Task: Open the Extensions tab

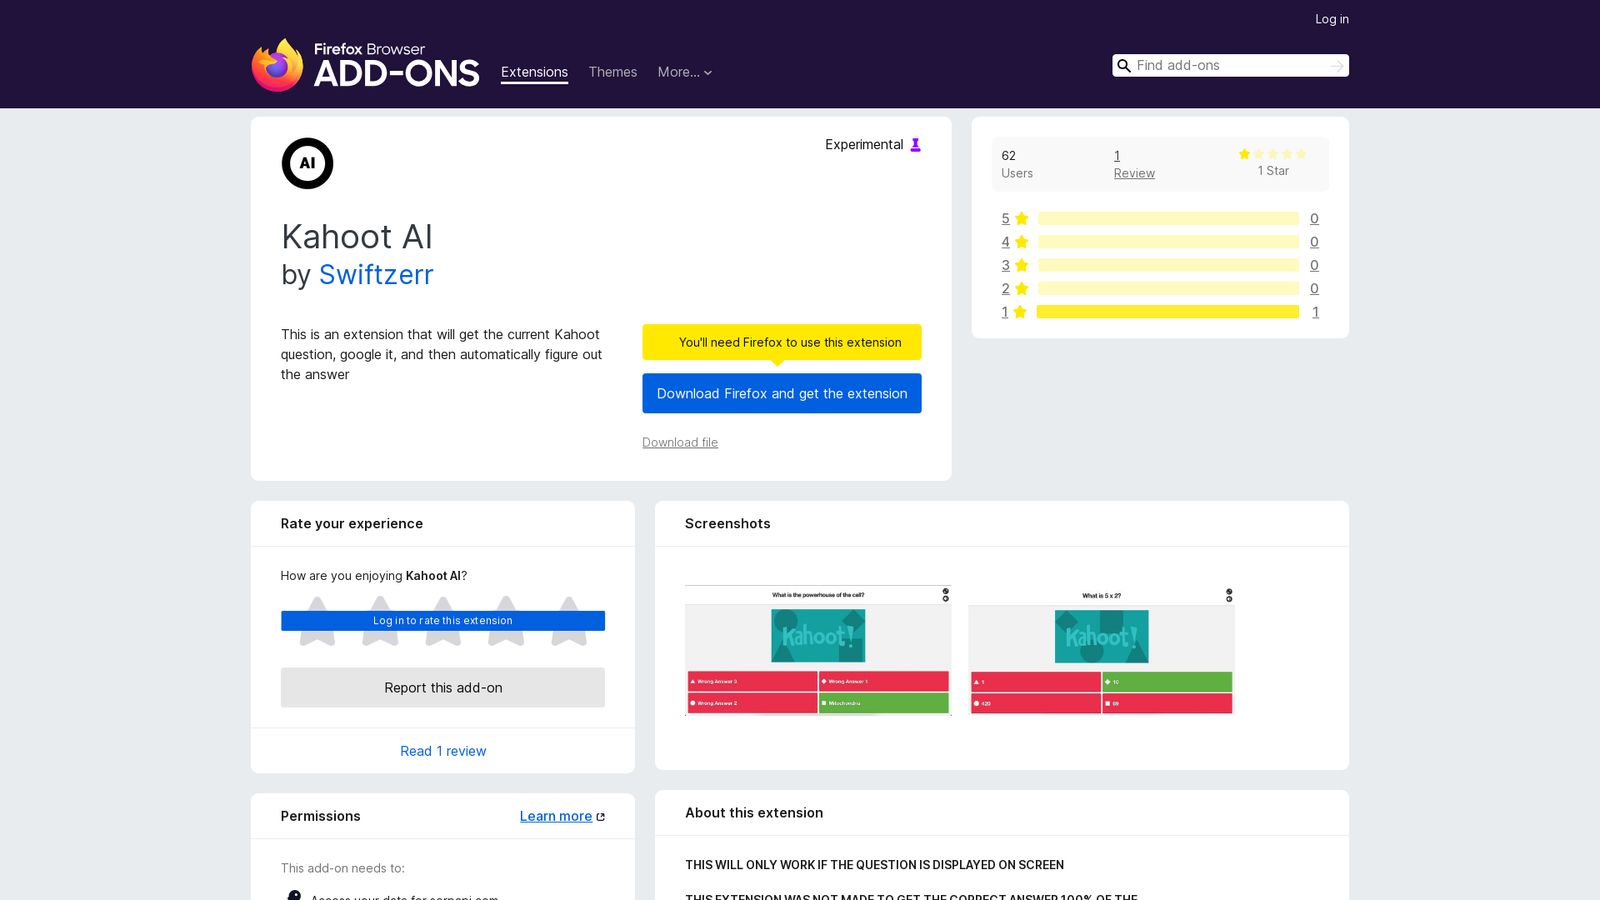Action: tap(534, 72)
